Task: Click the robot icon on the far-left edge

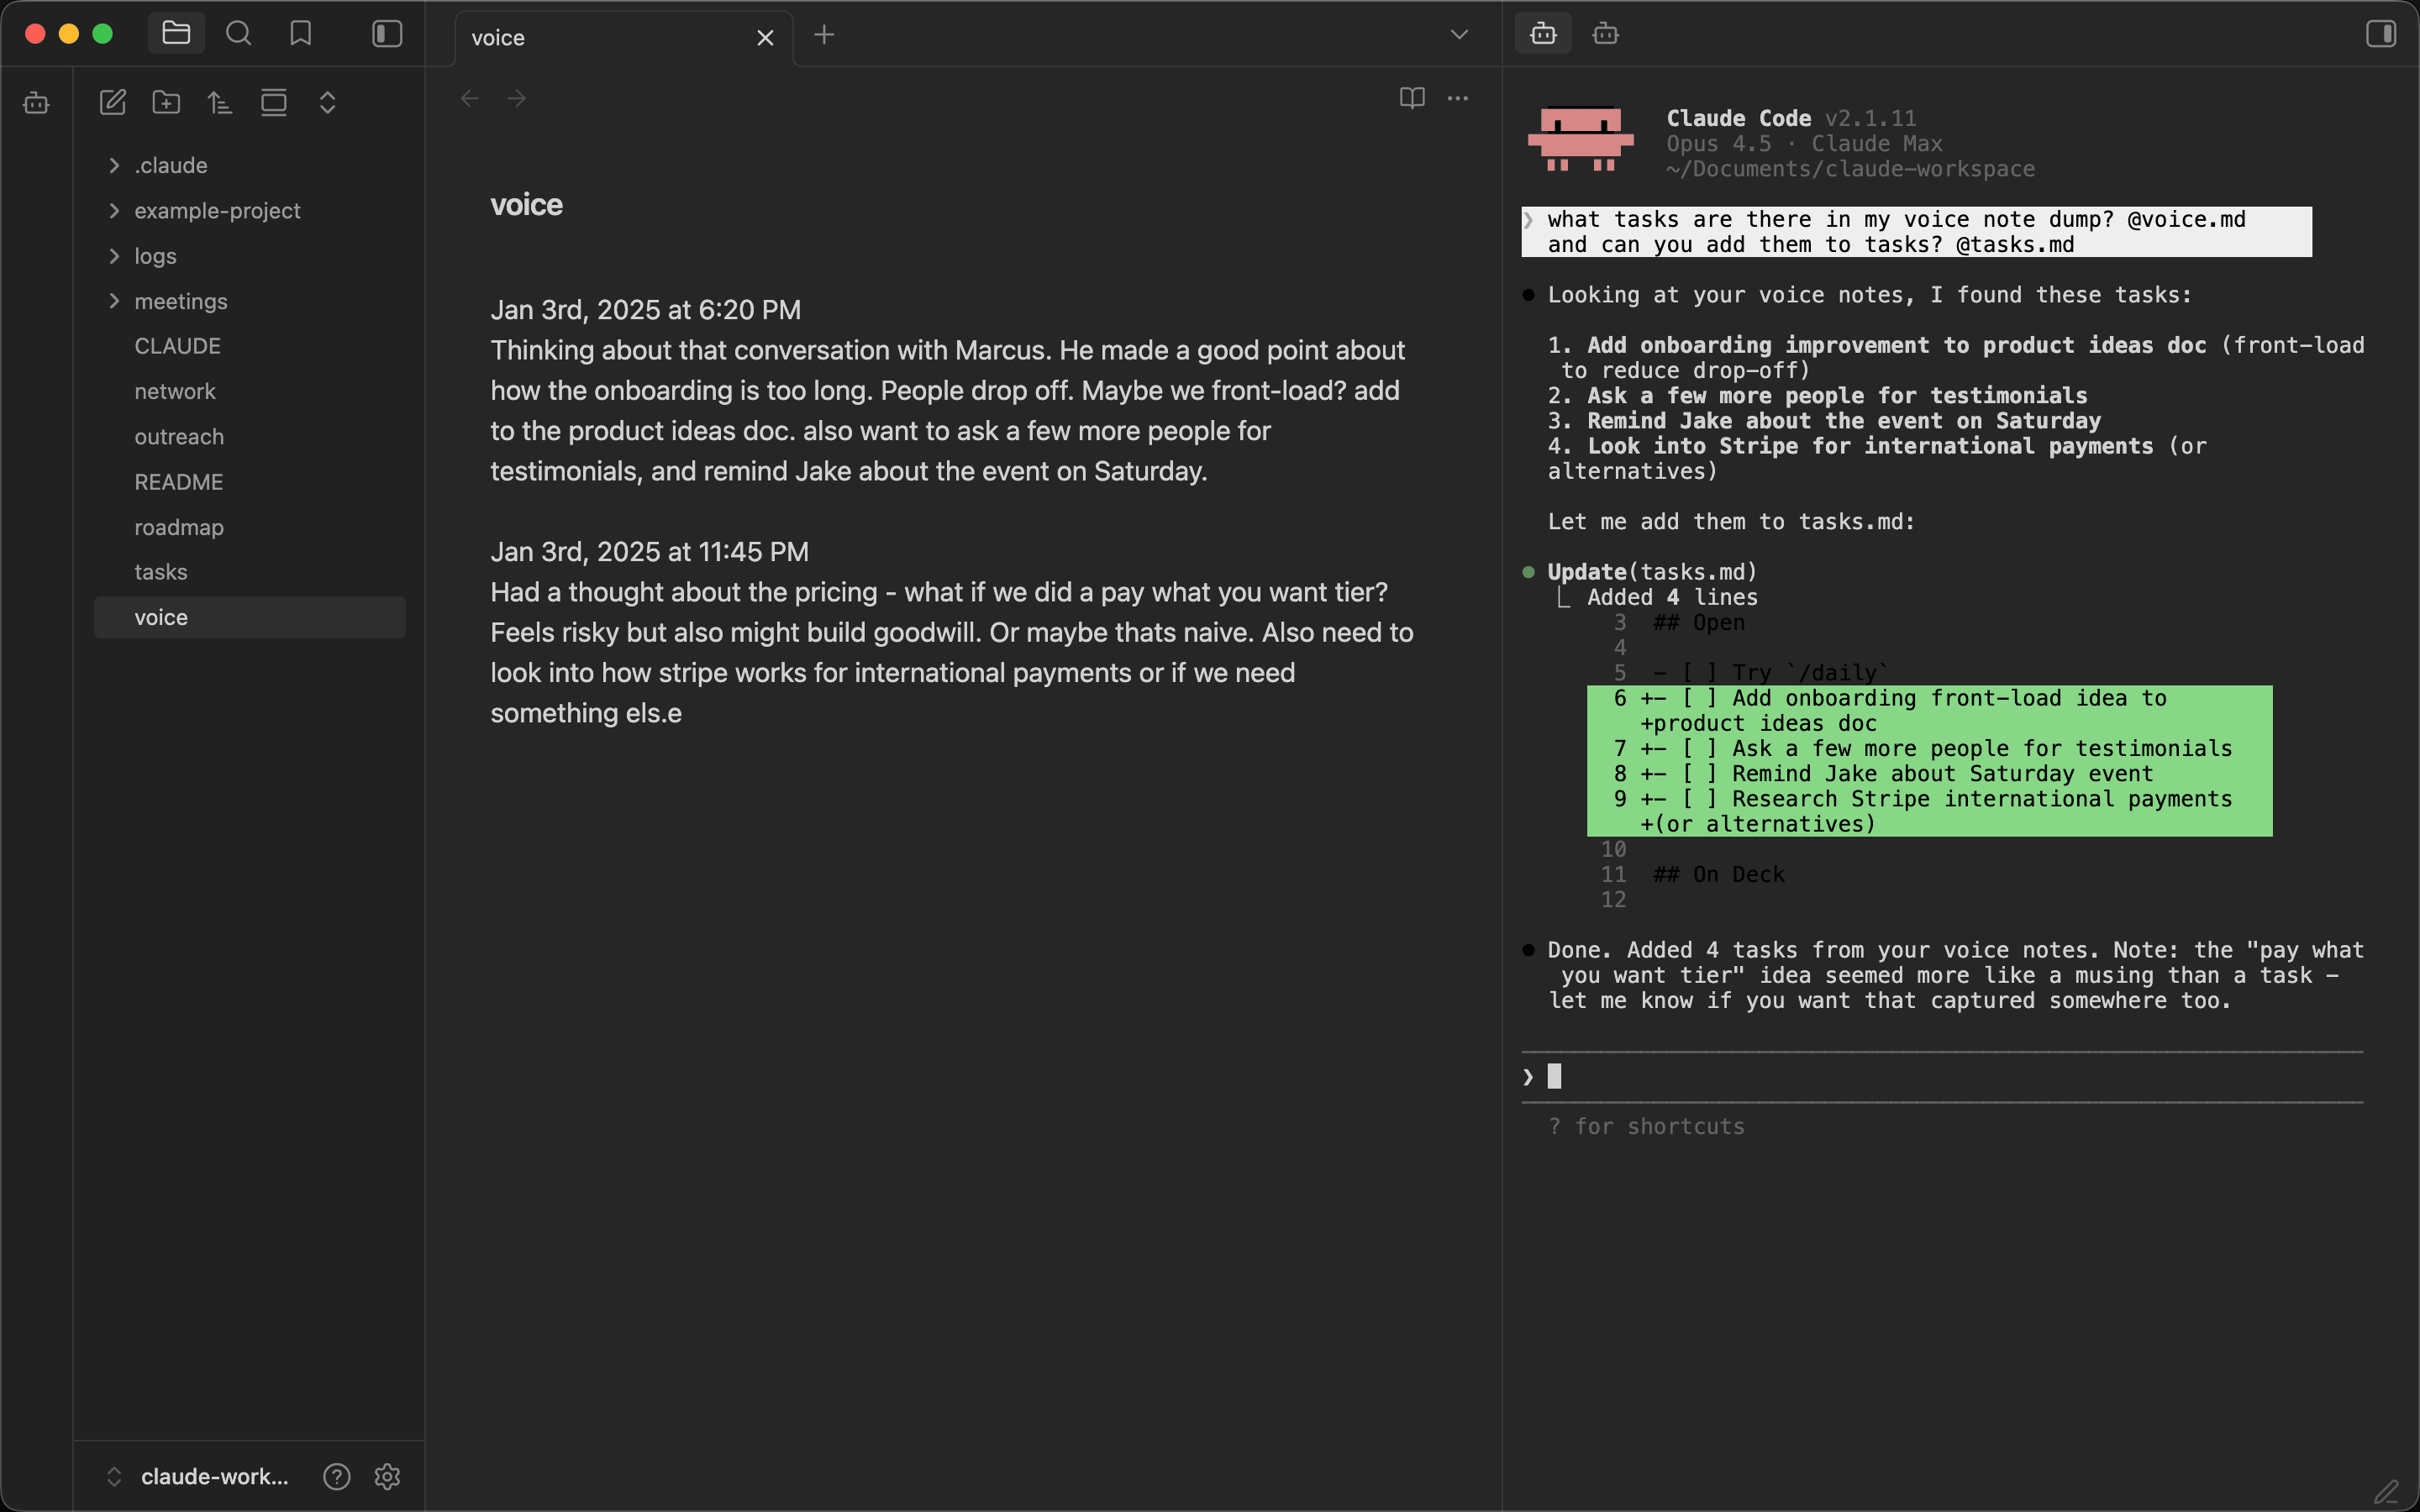Action: click(x=36, y=102)
